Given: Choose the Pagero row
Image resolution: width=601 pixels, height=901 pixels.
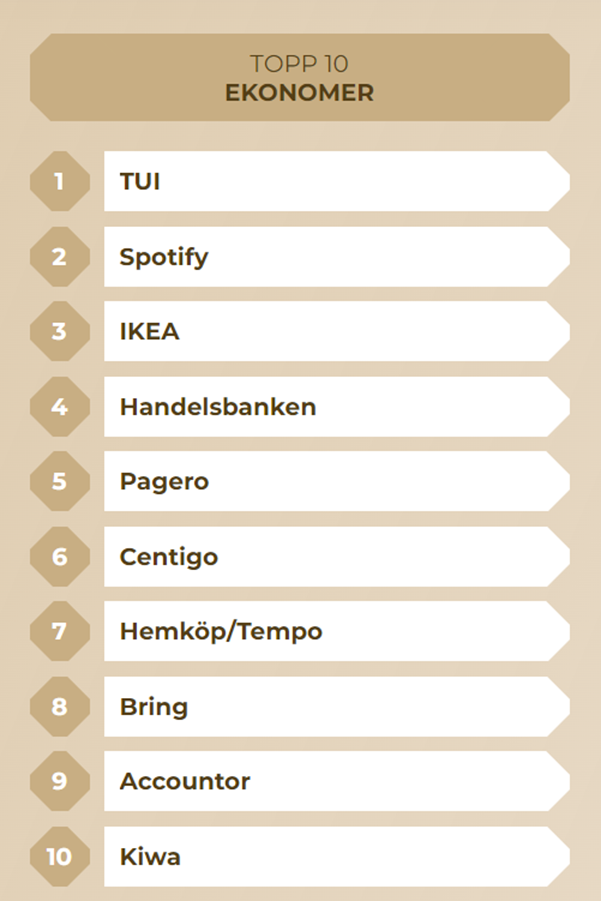Looking at the screenshot, I should coord(337,482).
